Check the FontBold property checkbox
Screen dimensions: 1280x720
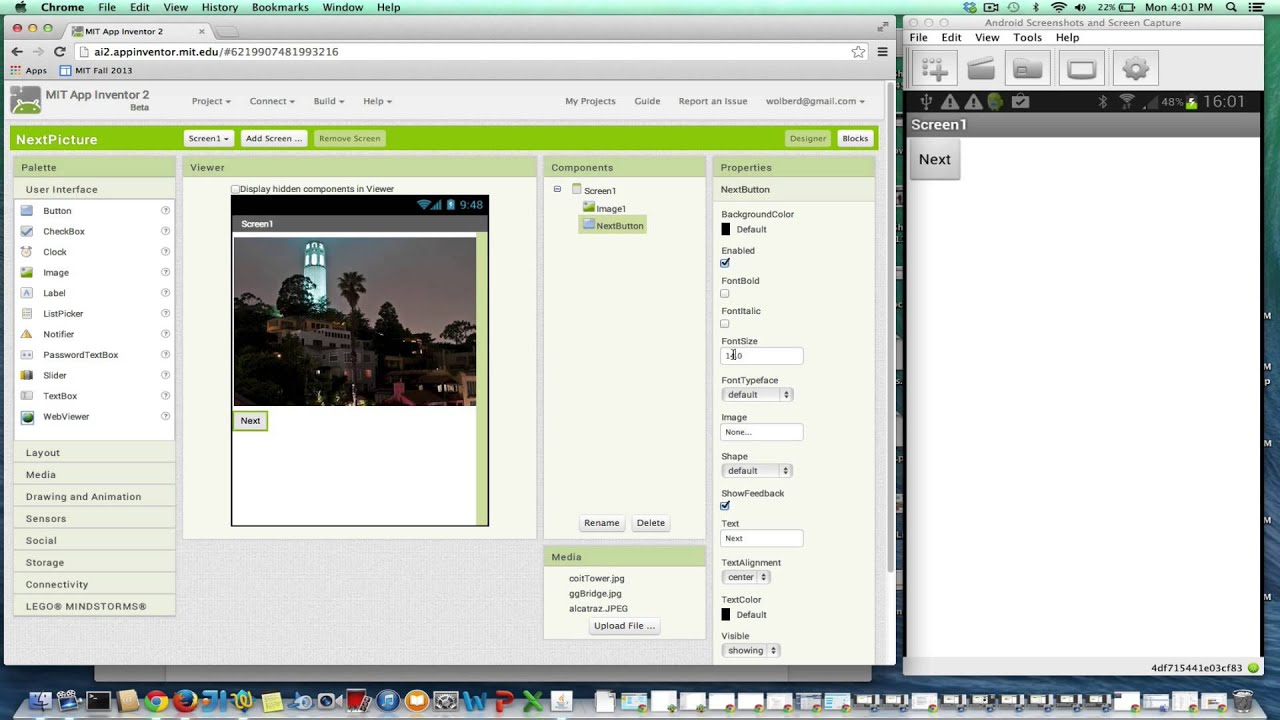(x=725, y=293)
